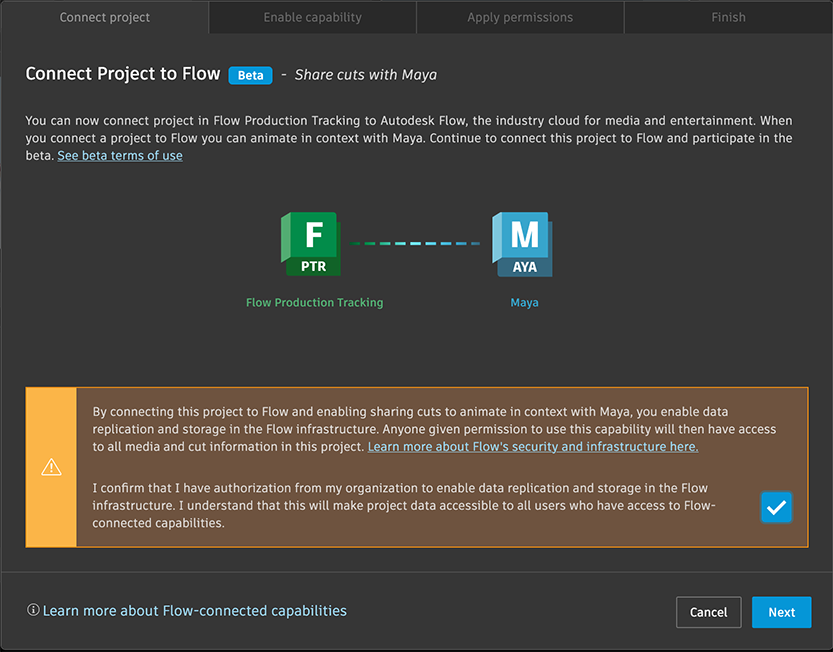Uncheck the authorization confirmation checkbox

click(776, 507)
